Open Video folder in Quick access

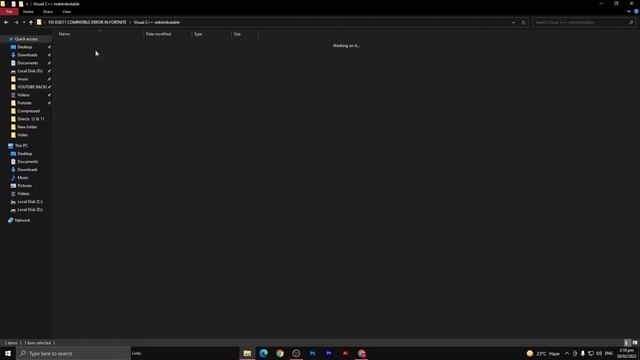click(22, 135)
